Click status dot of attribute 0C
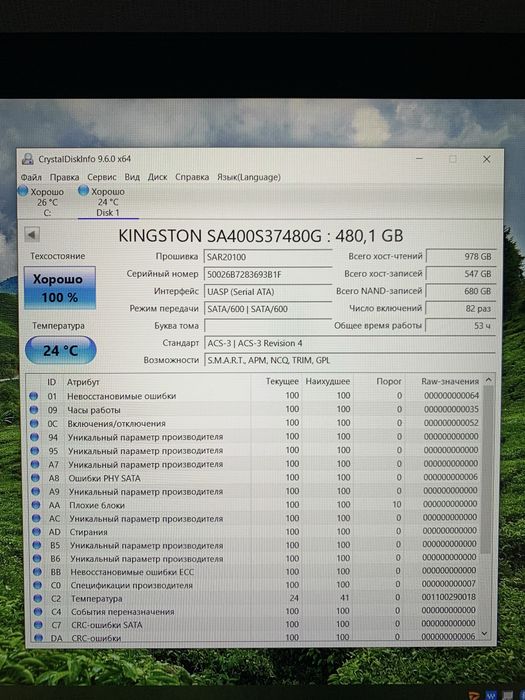This screenshot has height=700, width=525. (x=34, y=423)
